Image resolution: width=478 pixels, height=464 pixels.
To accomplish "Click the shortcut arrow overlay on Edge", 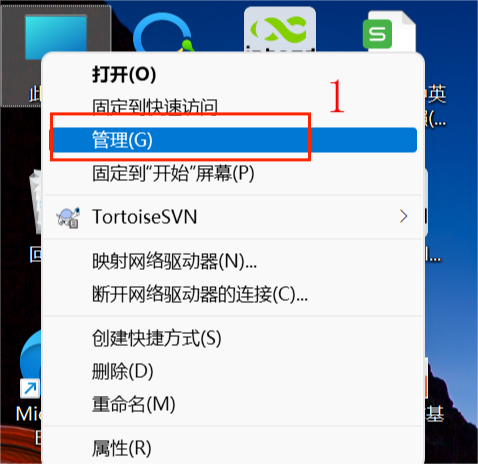I will click(30, 388).
